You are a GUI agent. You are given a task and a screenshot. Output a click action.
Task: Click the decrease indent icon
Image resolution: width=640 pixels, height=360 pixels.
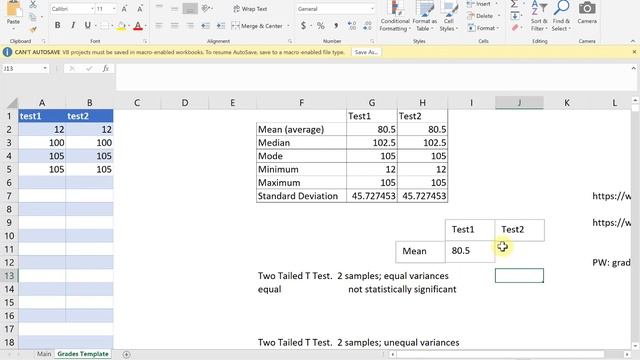(206, 26)
